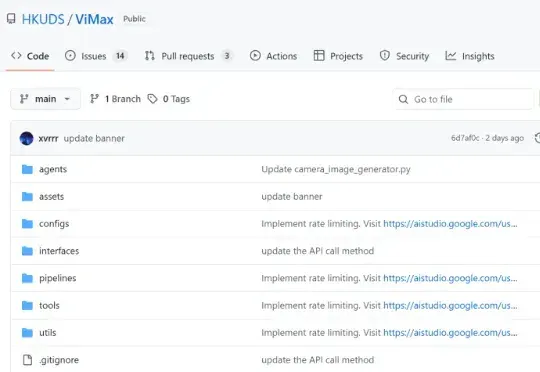Open 'Update camera_image_generator.py' commit message

coord(336,169)
